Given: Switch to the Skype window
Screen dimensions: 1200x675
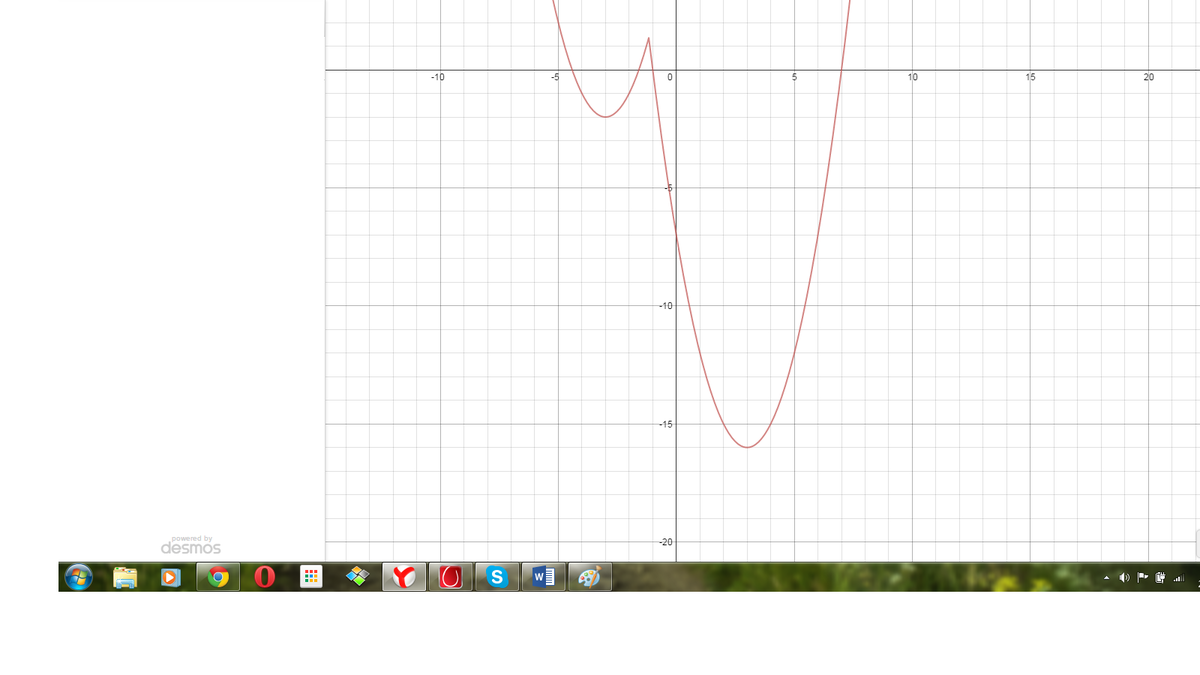Looking at the screenshot, I should [497, 577].
